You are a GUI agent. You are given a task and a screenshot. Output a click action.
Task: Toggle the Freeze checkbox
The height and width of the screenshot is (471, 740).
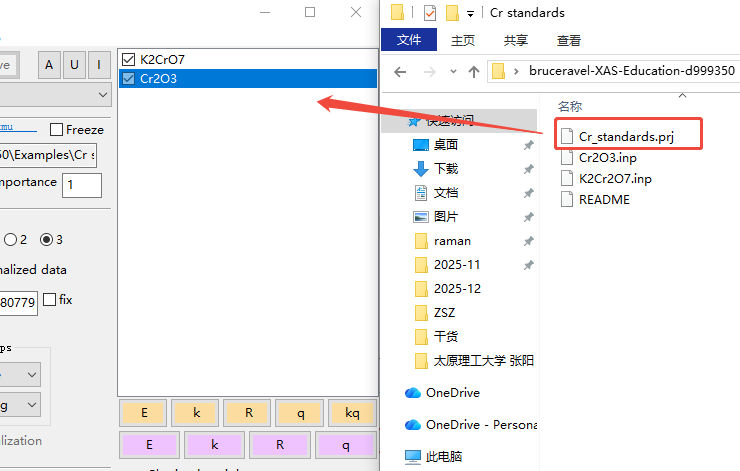click(57, 129)
